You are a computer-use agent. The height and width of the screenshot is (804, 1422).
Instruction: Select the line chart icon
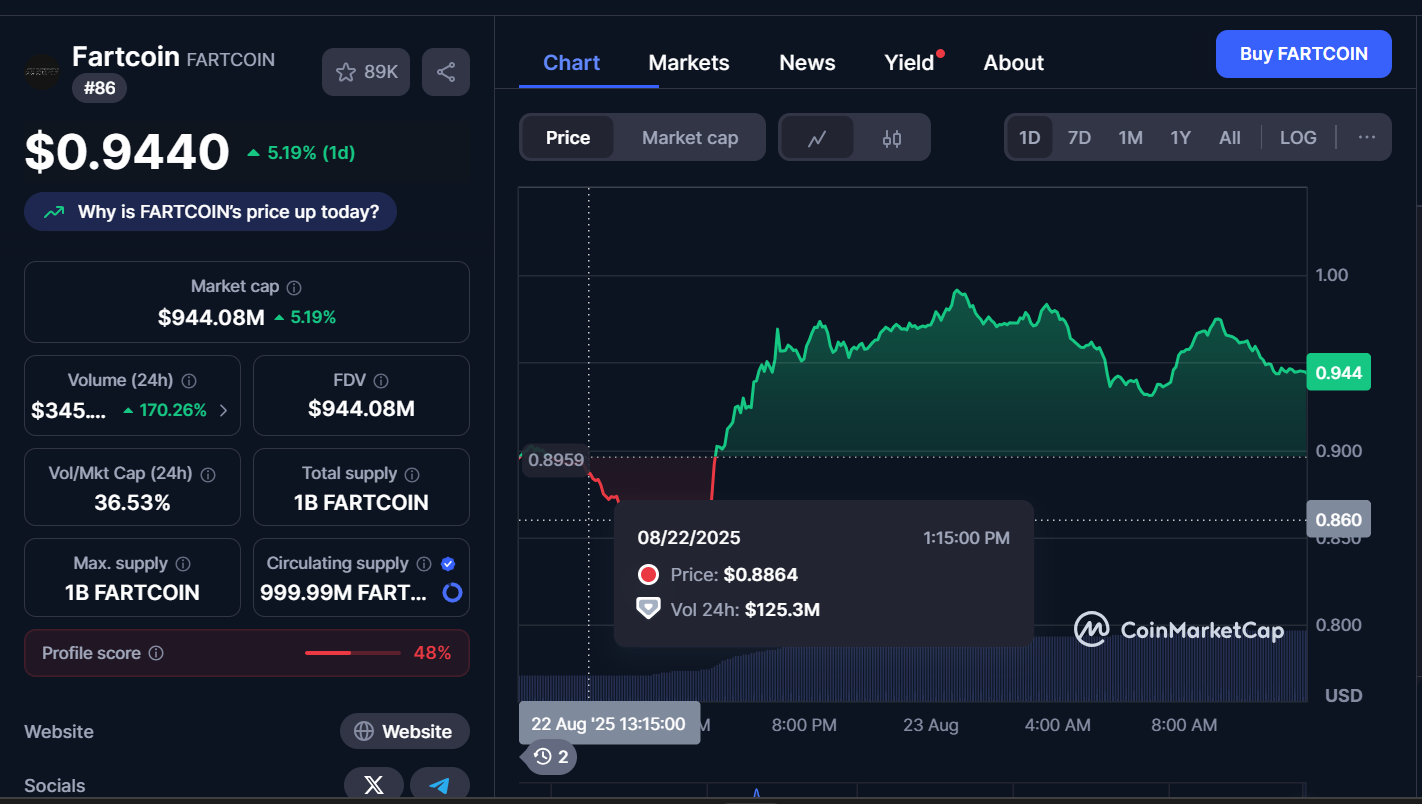click(x=817, y=138)
